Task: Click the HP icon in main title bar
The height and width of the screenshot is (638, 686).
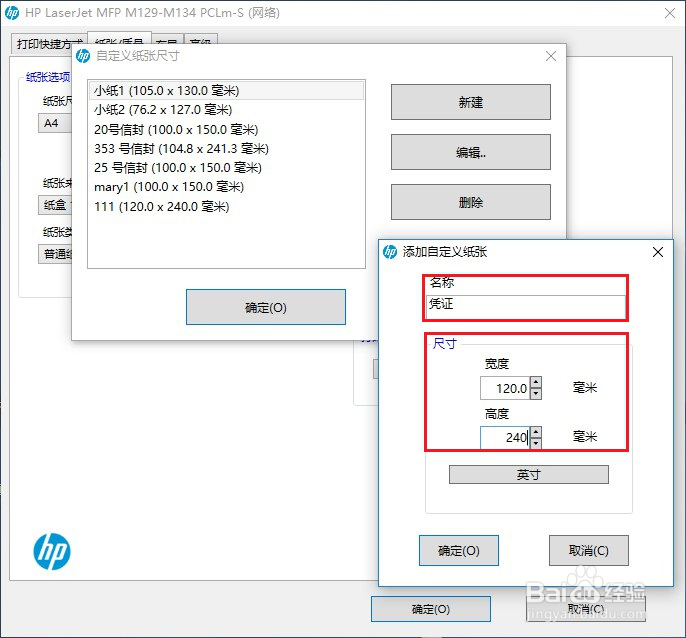Action: pyautogui.click(x=12, y=13)
